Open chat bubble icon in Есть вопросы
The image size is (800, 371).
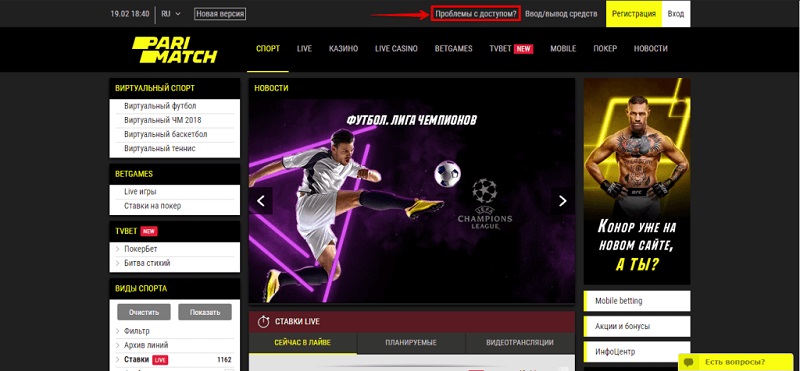tap(690, 362)
